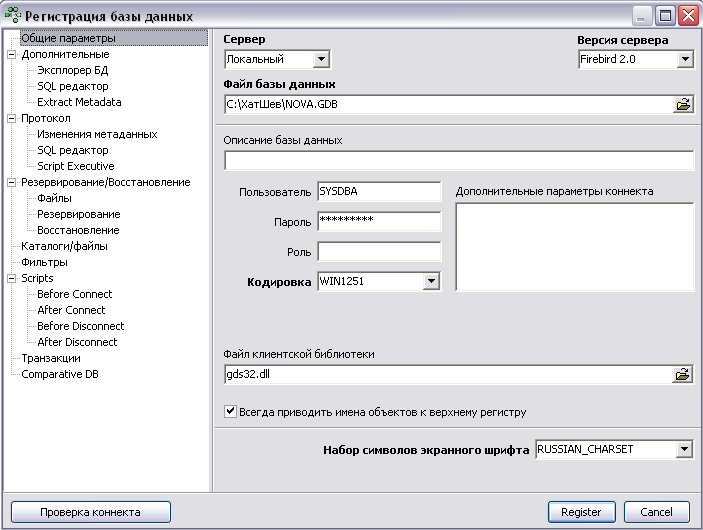Select Транзакции in the settings tree
The image size is (703, 530).
pyautogui.click(x=51, y=358)
